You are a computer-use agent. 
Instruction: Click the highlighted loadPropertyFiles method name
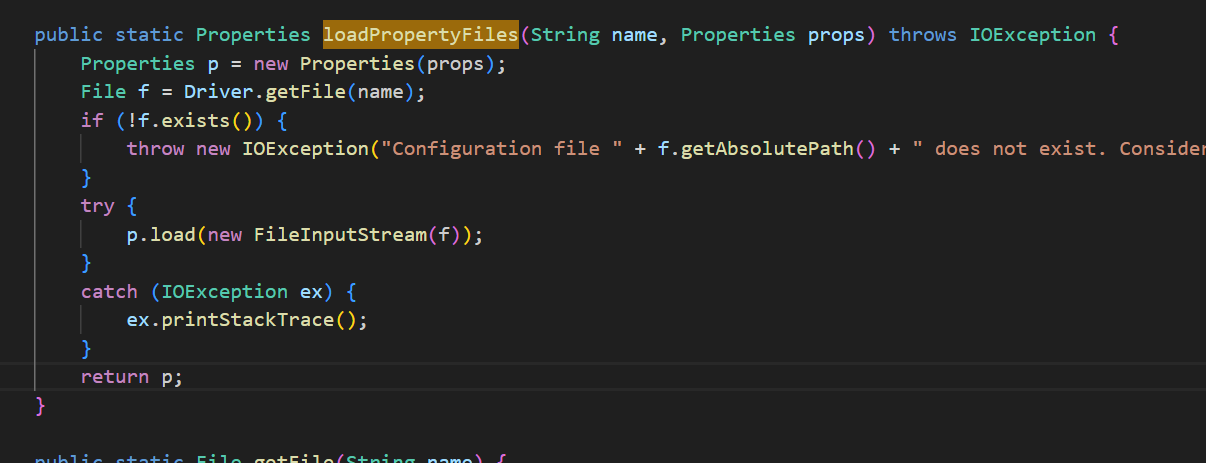(x=420, y=35)
